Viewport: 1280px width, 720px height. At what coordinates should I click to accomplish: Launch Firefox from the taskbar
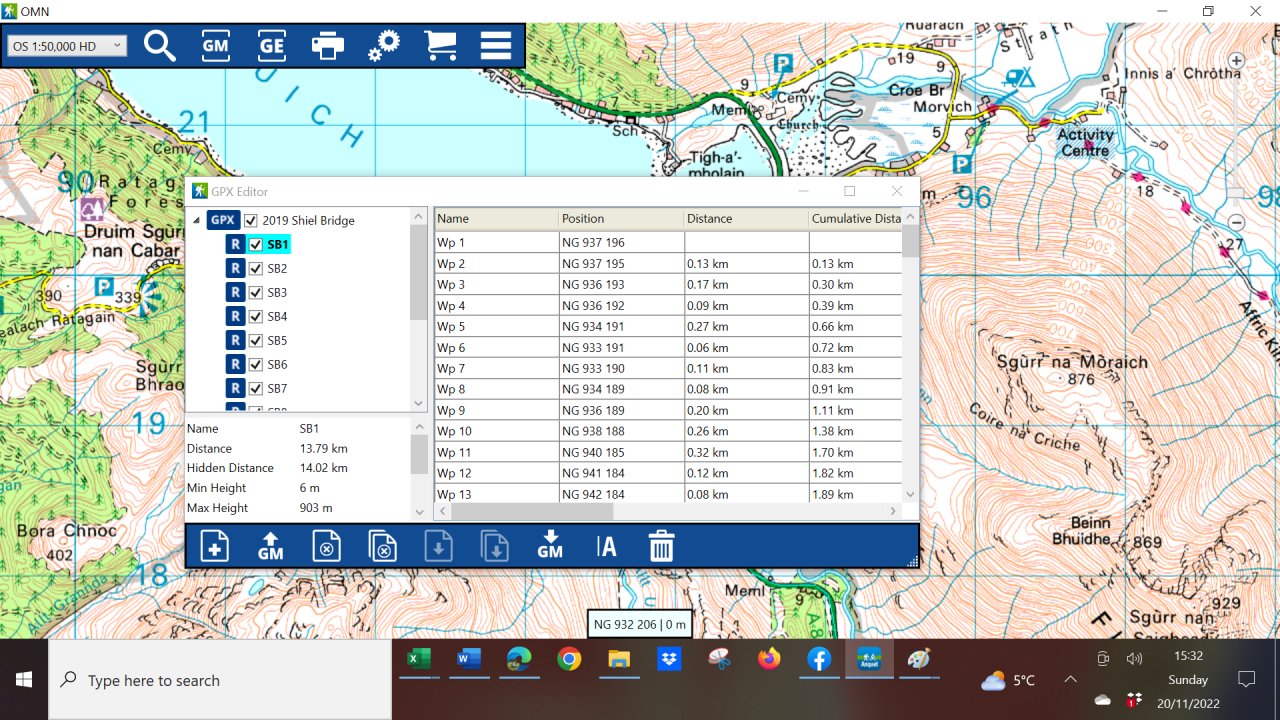769,660
